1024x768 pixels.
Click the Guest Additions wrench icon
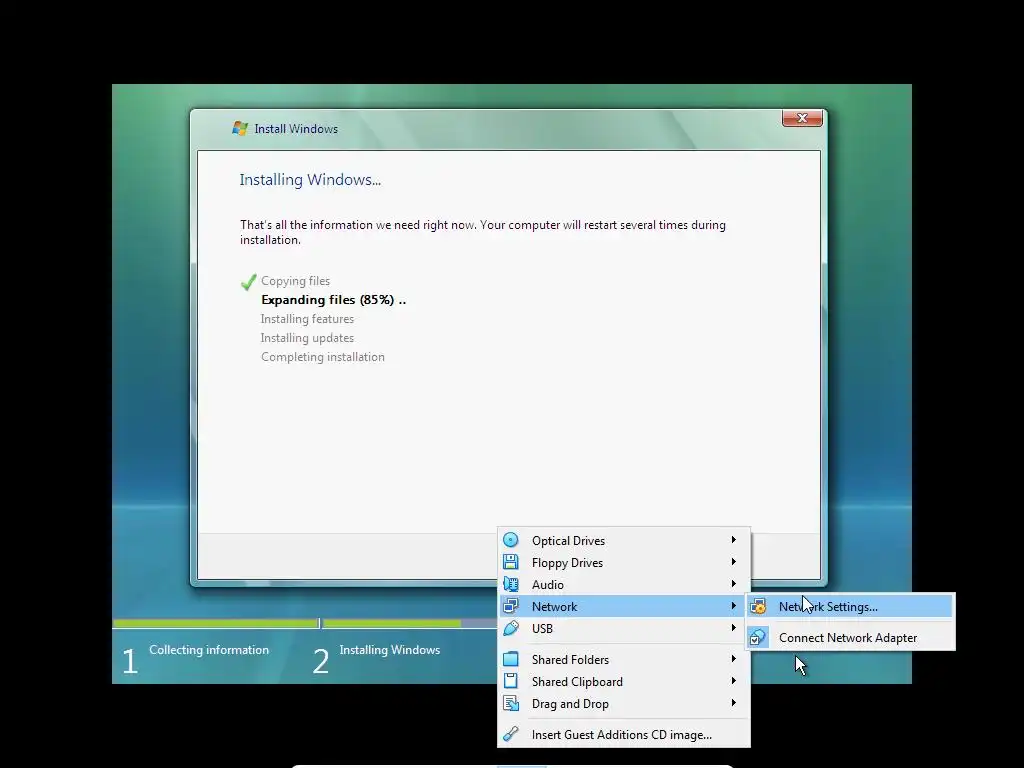(x=511, y=734)
